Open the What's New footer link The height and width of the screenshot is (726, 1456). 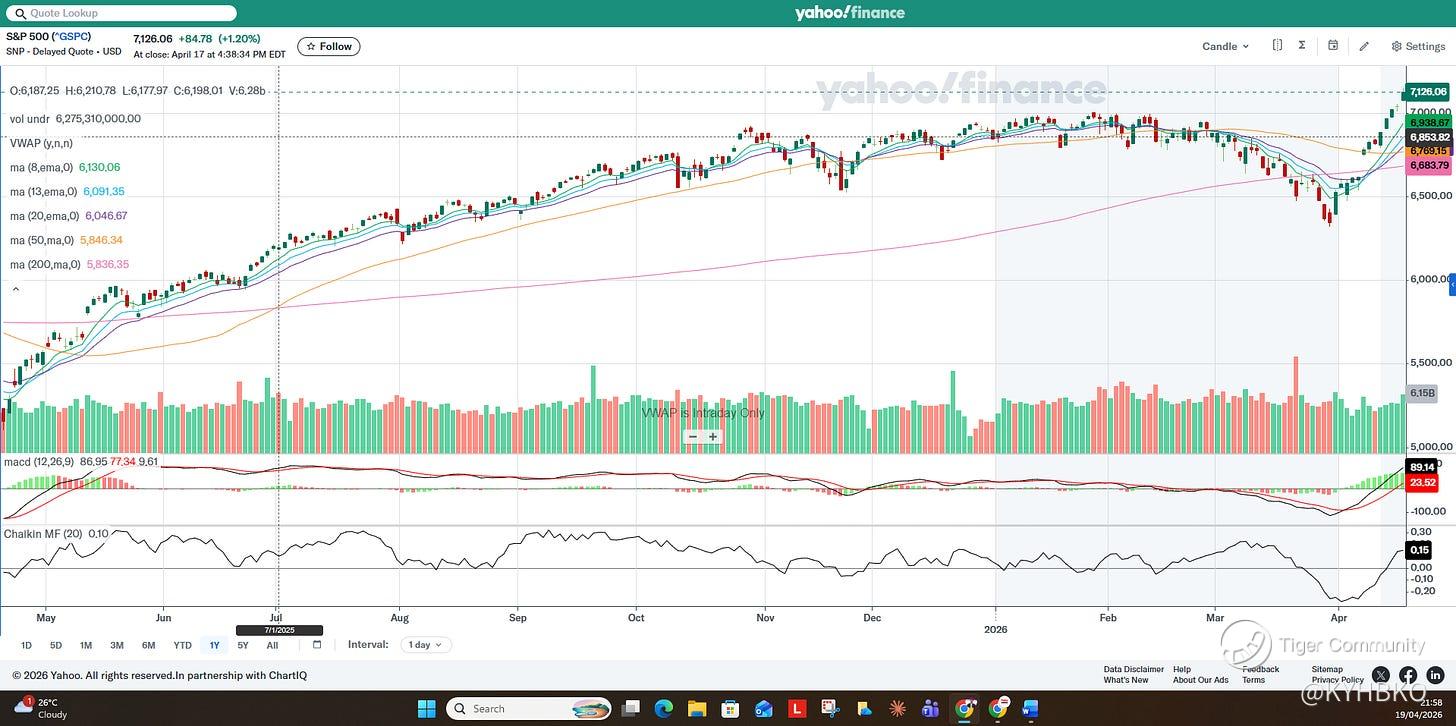click(1126, 680)
